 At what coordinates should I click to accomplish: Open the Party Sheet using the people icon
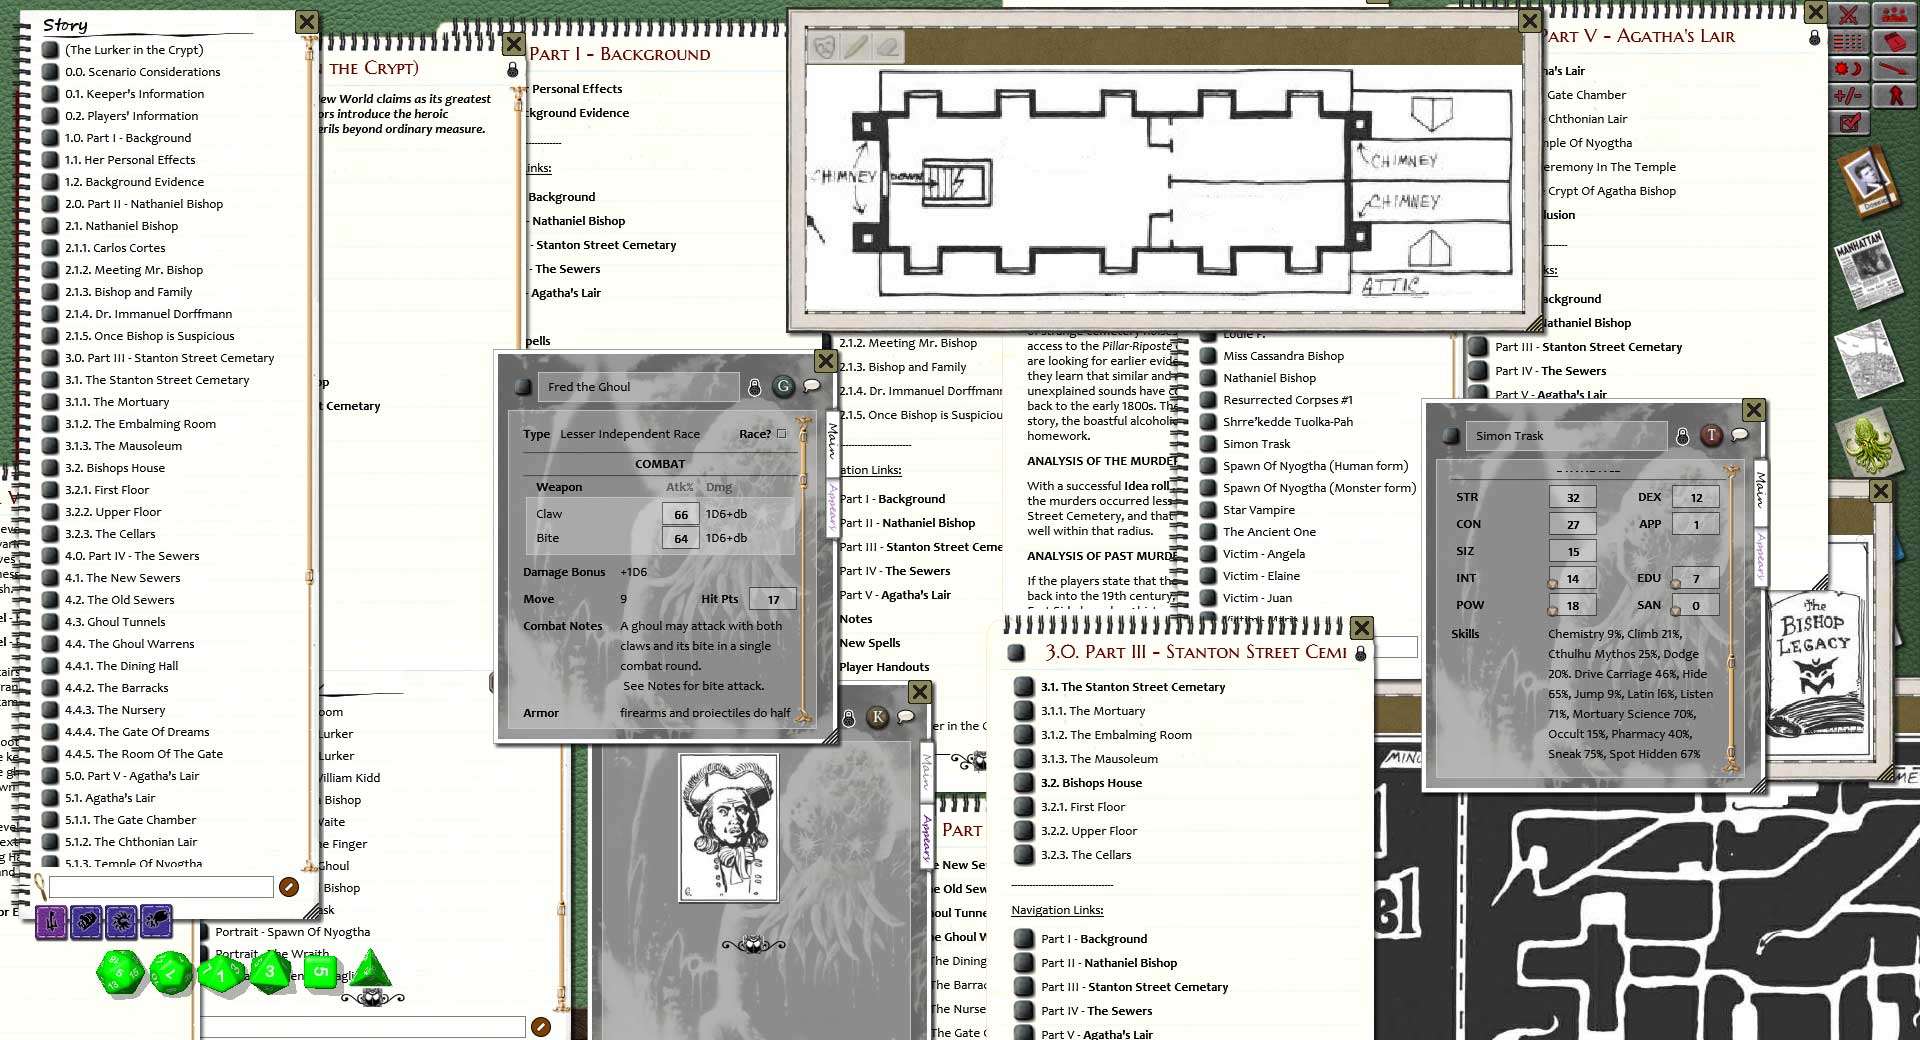tap(1895, 13)
